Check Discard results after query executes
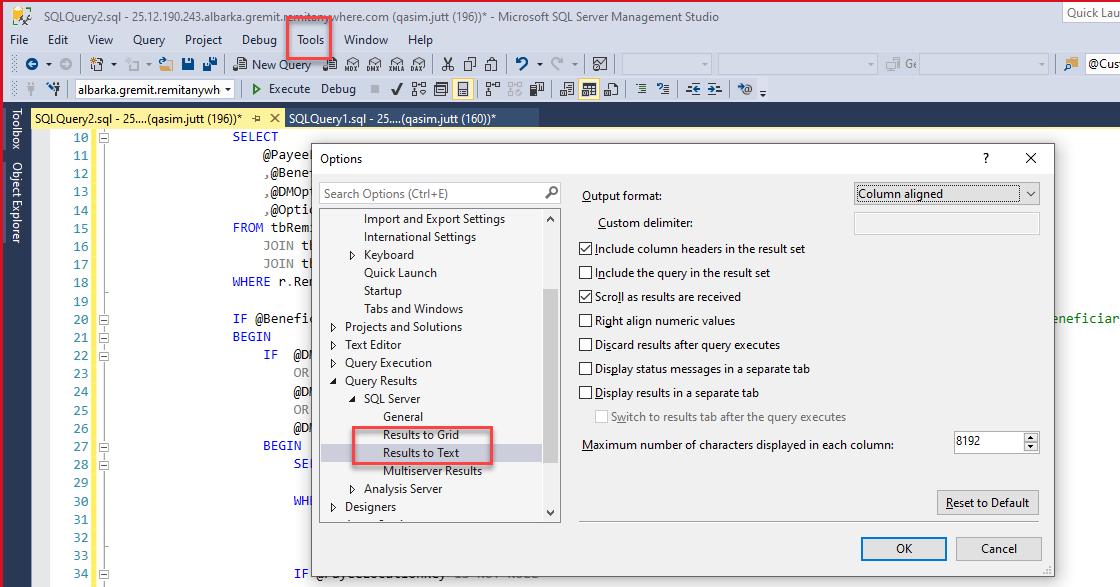 (586, 345)
